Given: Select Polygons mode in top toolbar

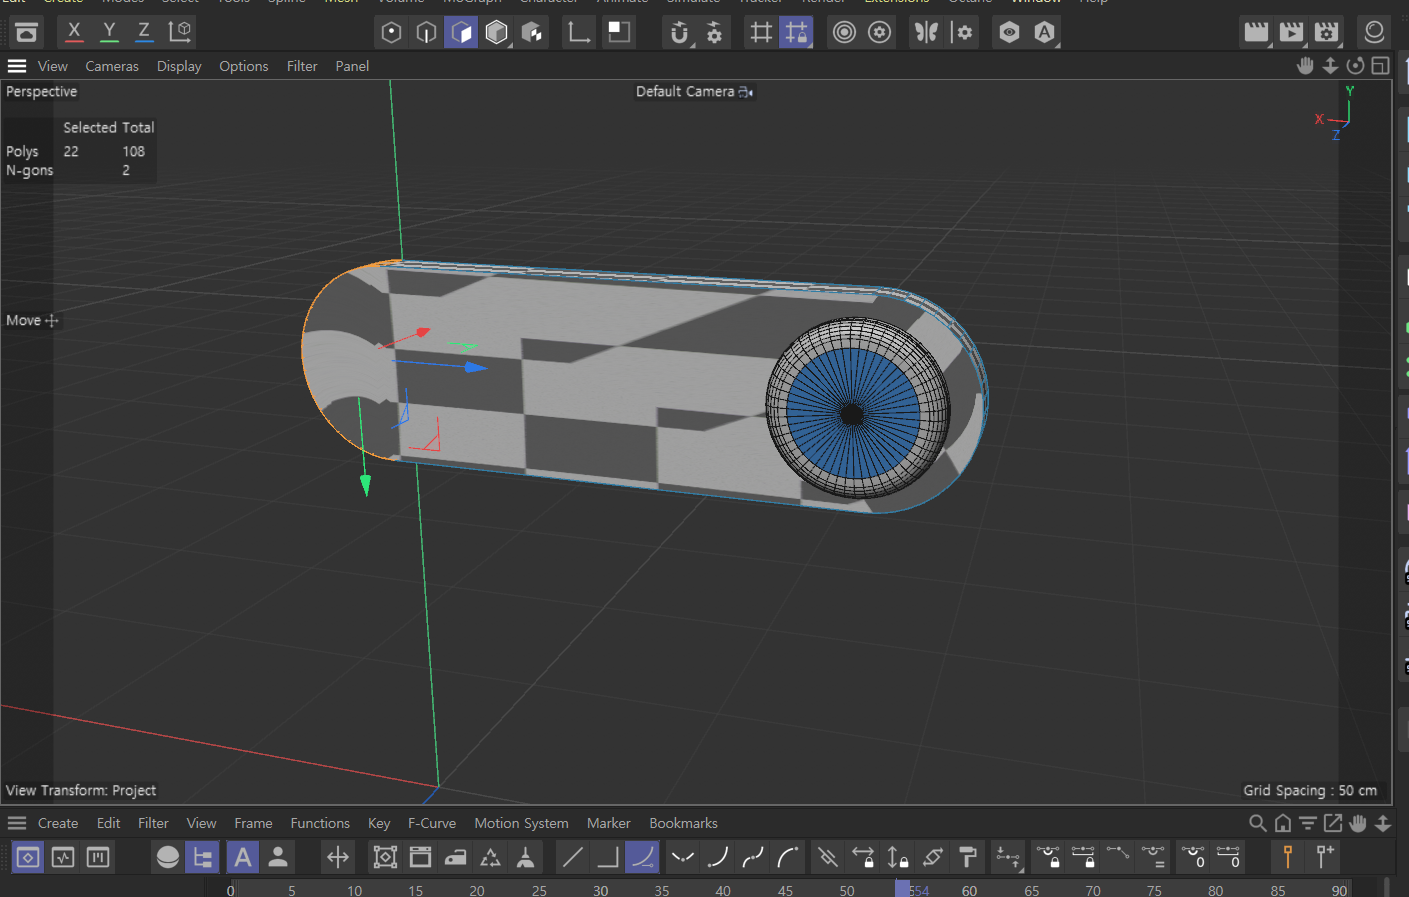Looking at the screenshot, I should point(461,32).
